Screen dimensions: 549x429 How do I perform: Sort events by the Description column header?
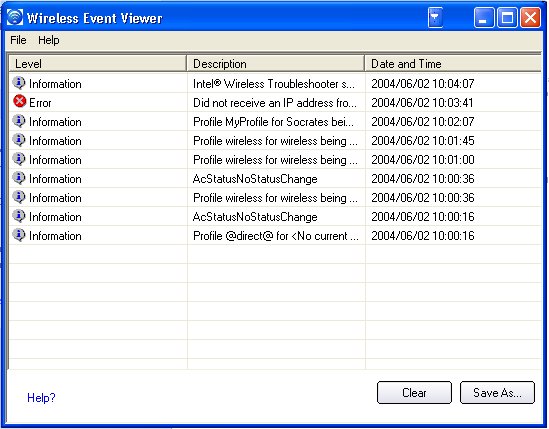coord(276,64)
